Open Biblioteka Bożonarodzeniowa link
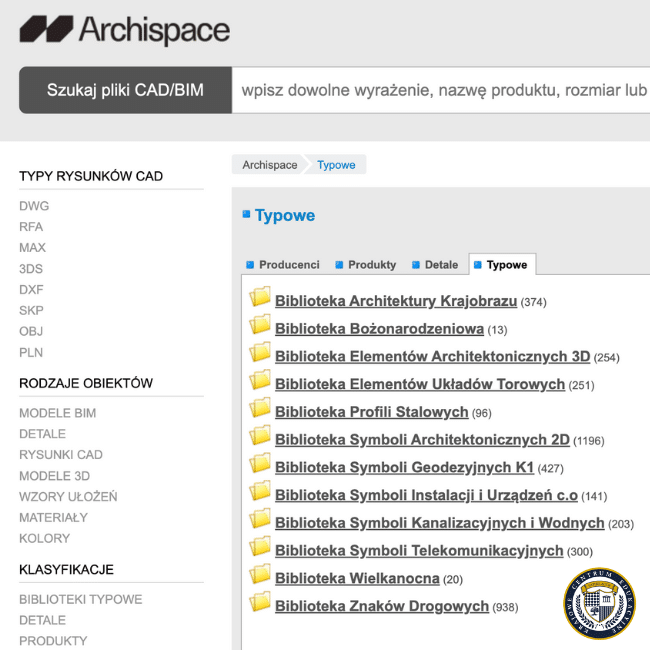The image size is (650, 650). pyautogui.click(x=379, y=329)
